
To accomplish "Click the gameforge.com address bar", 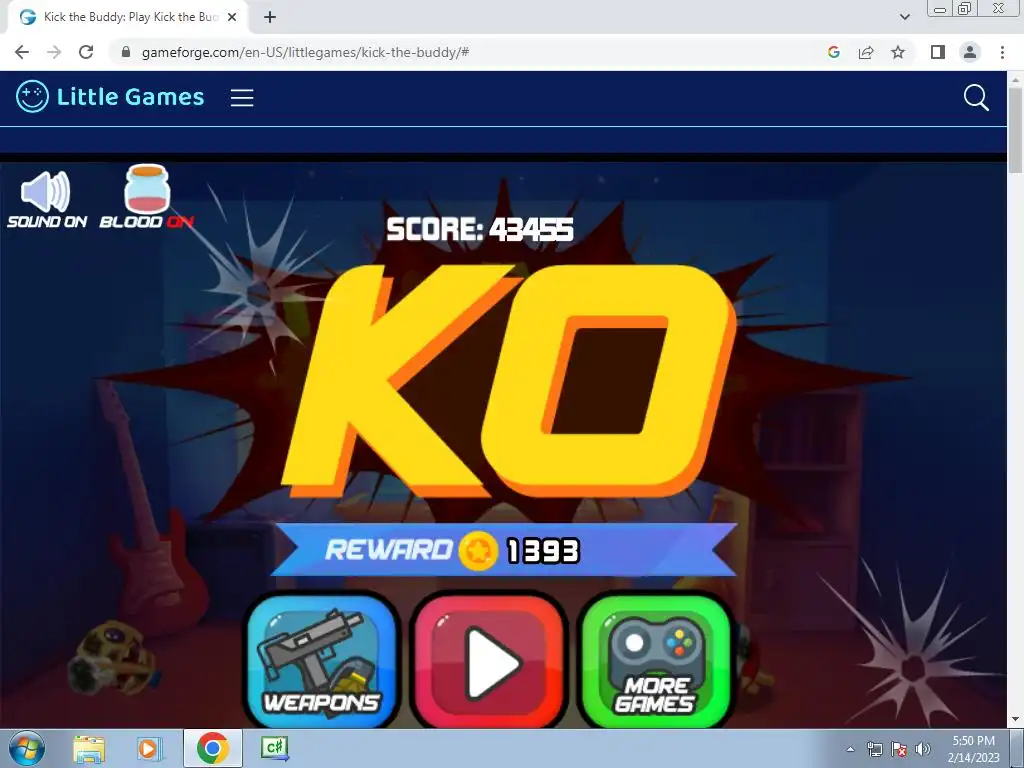I will tap(457, 52).
